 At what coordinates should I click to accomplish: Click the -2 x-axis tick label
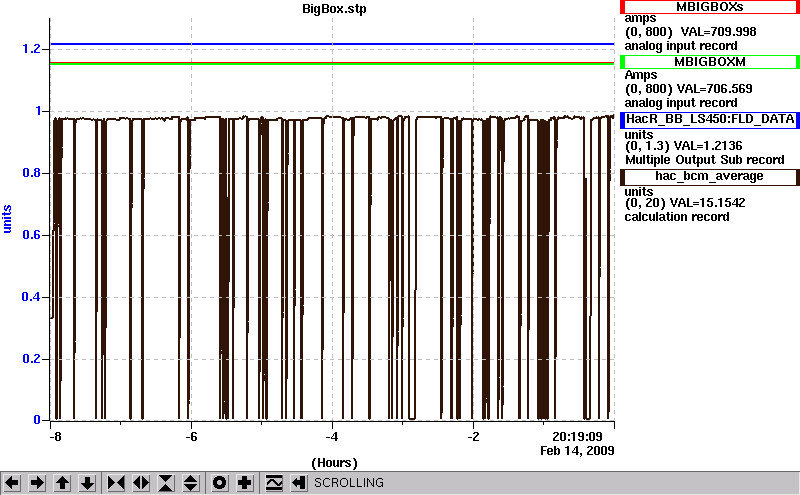(473, 437)
